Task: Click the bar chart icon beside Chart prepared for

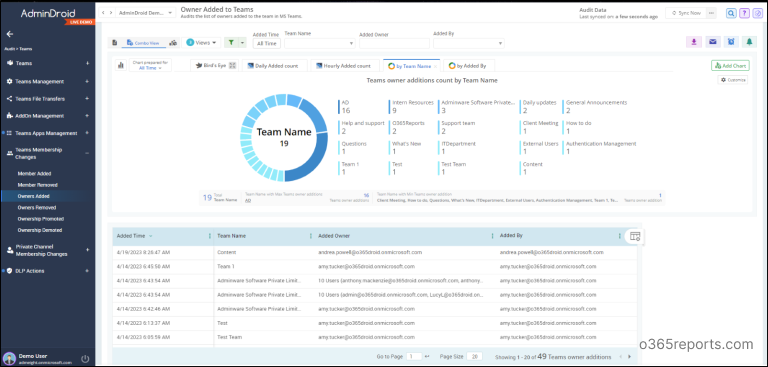Action: click(120, 65)
